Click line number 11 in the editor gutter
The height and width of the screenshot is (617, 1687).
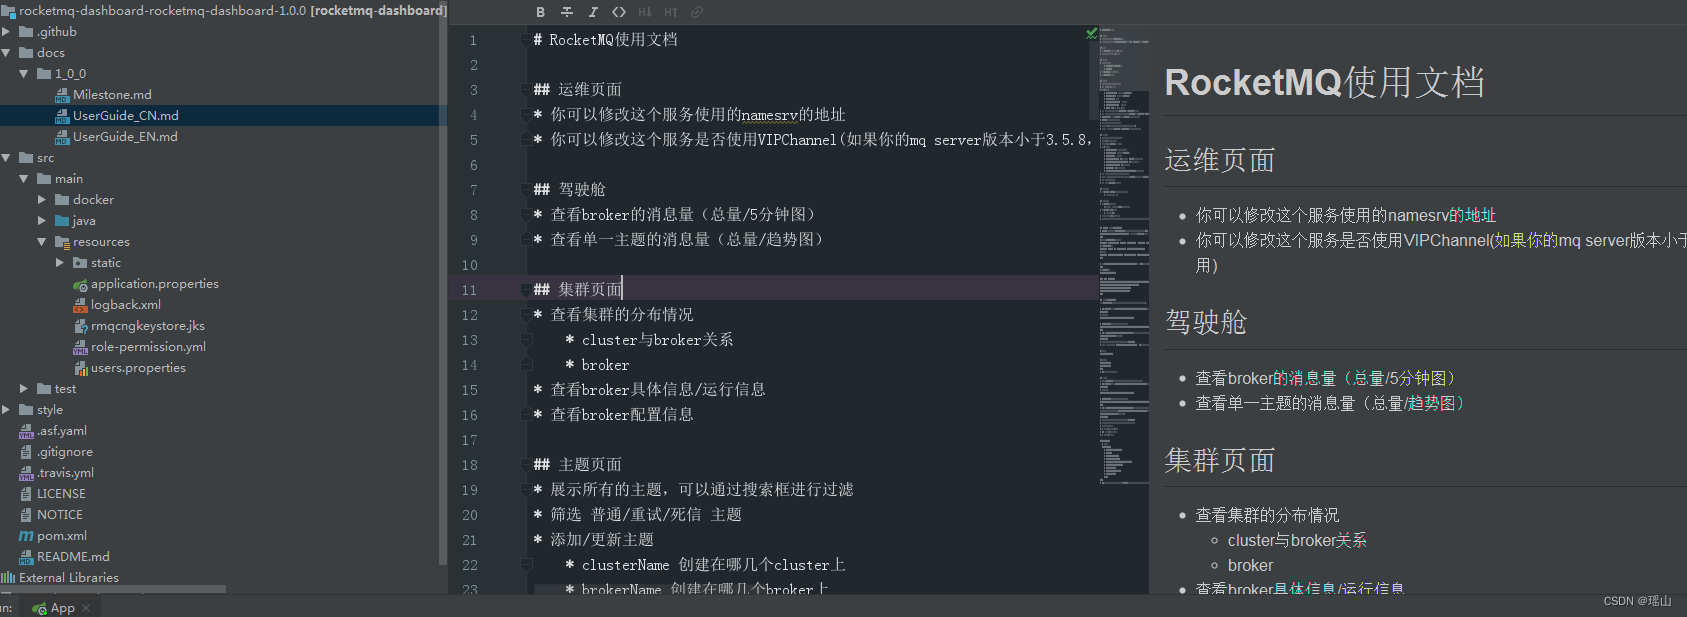tap(468, 289)
